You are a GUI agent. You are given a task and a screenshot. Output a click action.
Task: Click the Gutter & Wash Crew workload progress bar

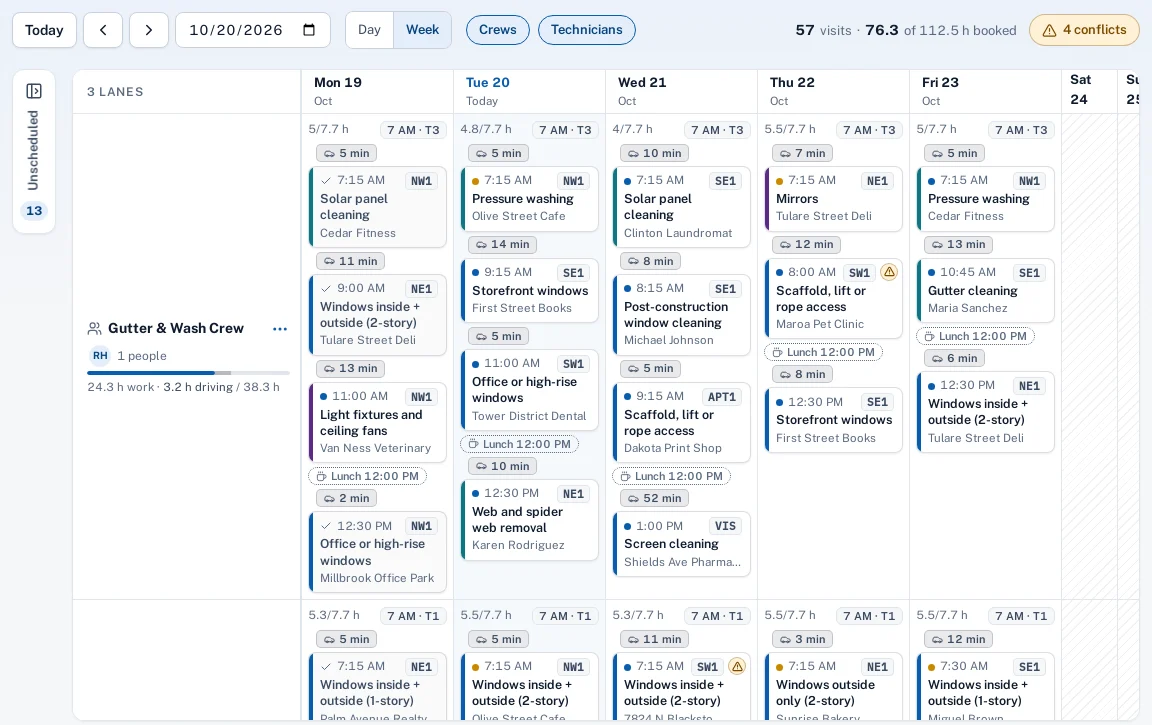tap(188, 373)
